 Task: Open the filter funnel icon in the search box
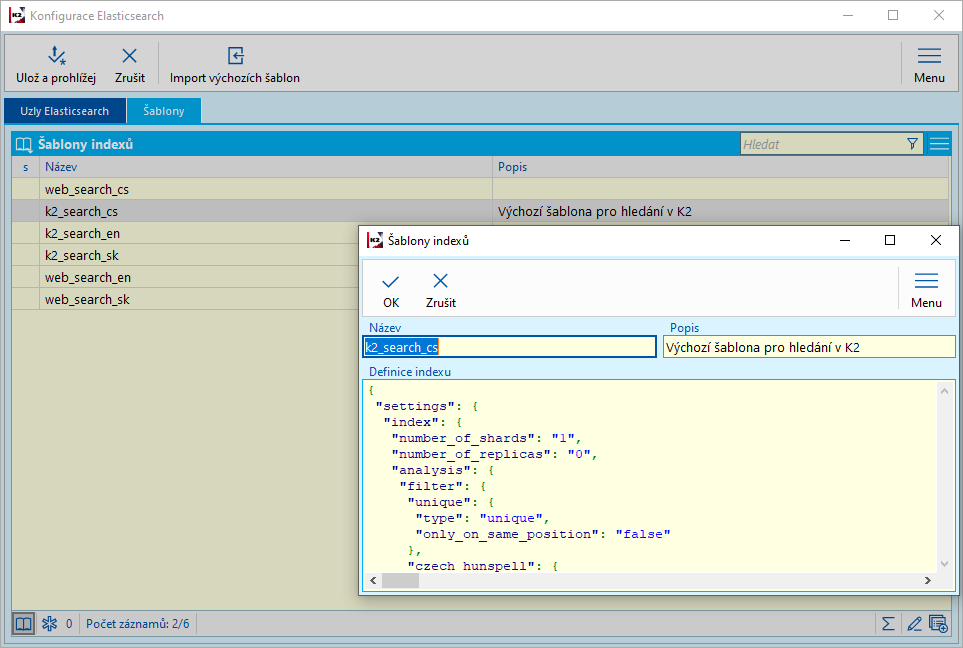click(912, 144)
